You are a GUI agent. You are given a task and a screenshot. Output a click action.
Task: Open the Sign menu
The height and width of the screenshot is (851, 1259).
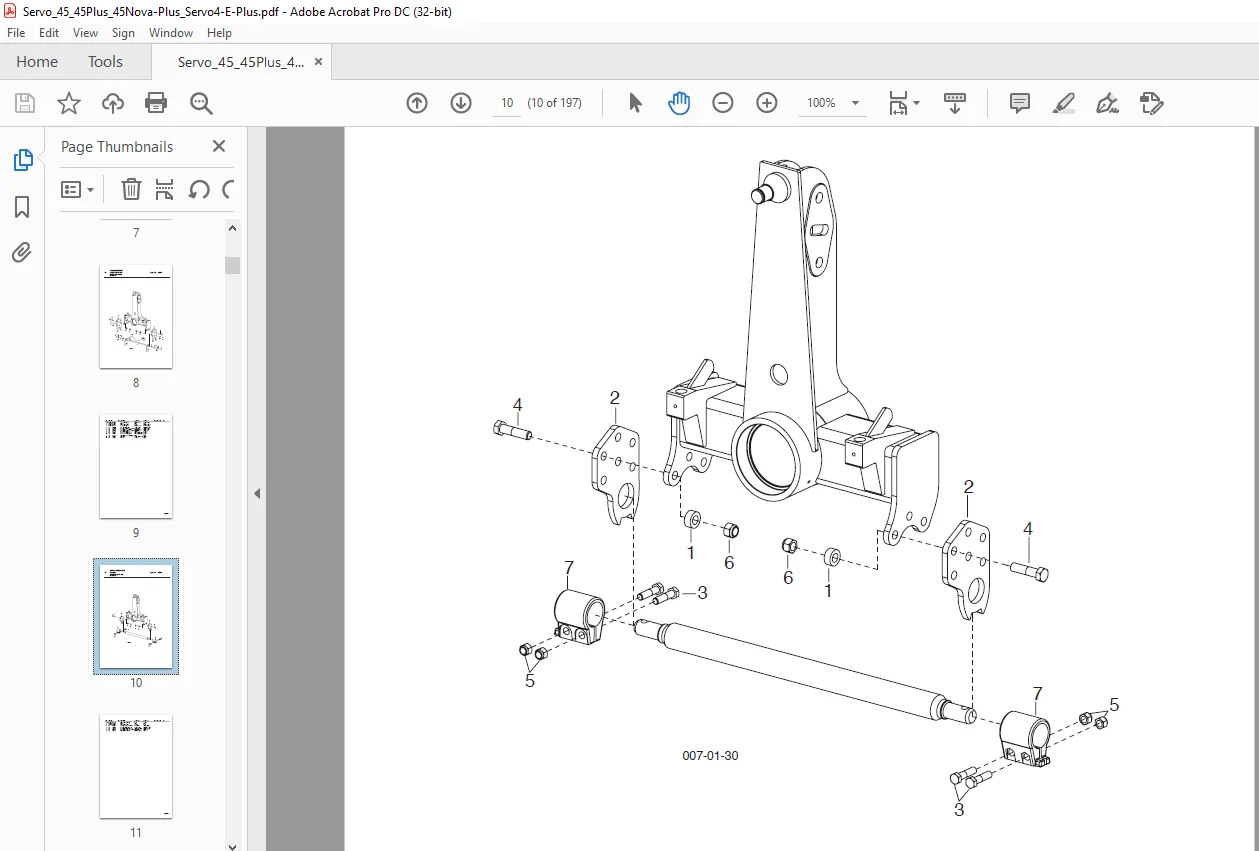tap(124, 33)
